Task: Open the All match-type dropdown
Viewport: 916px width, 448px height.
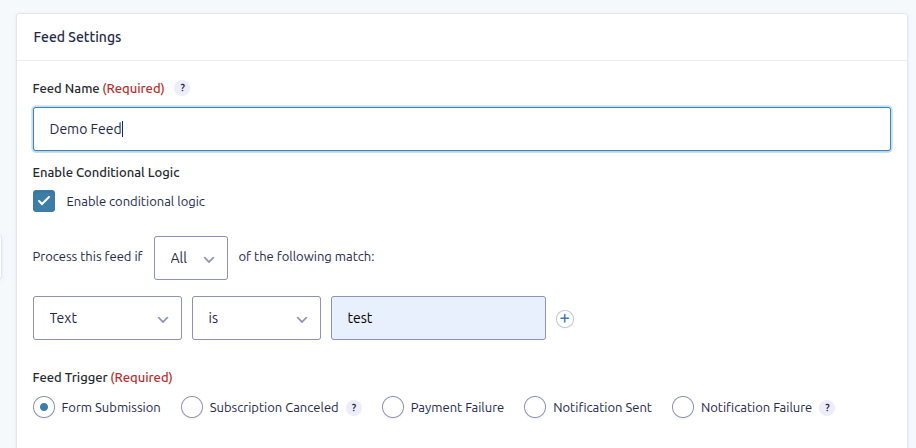Action: click(191, 258)
